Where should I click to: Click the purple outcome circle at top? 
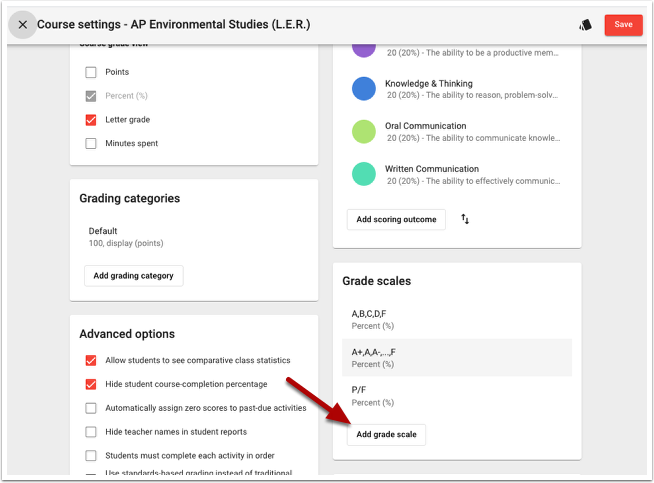coord(364,47)
